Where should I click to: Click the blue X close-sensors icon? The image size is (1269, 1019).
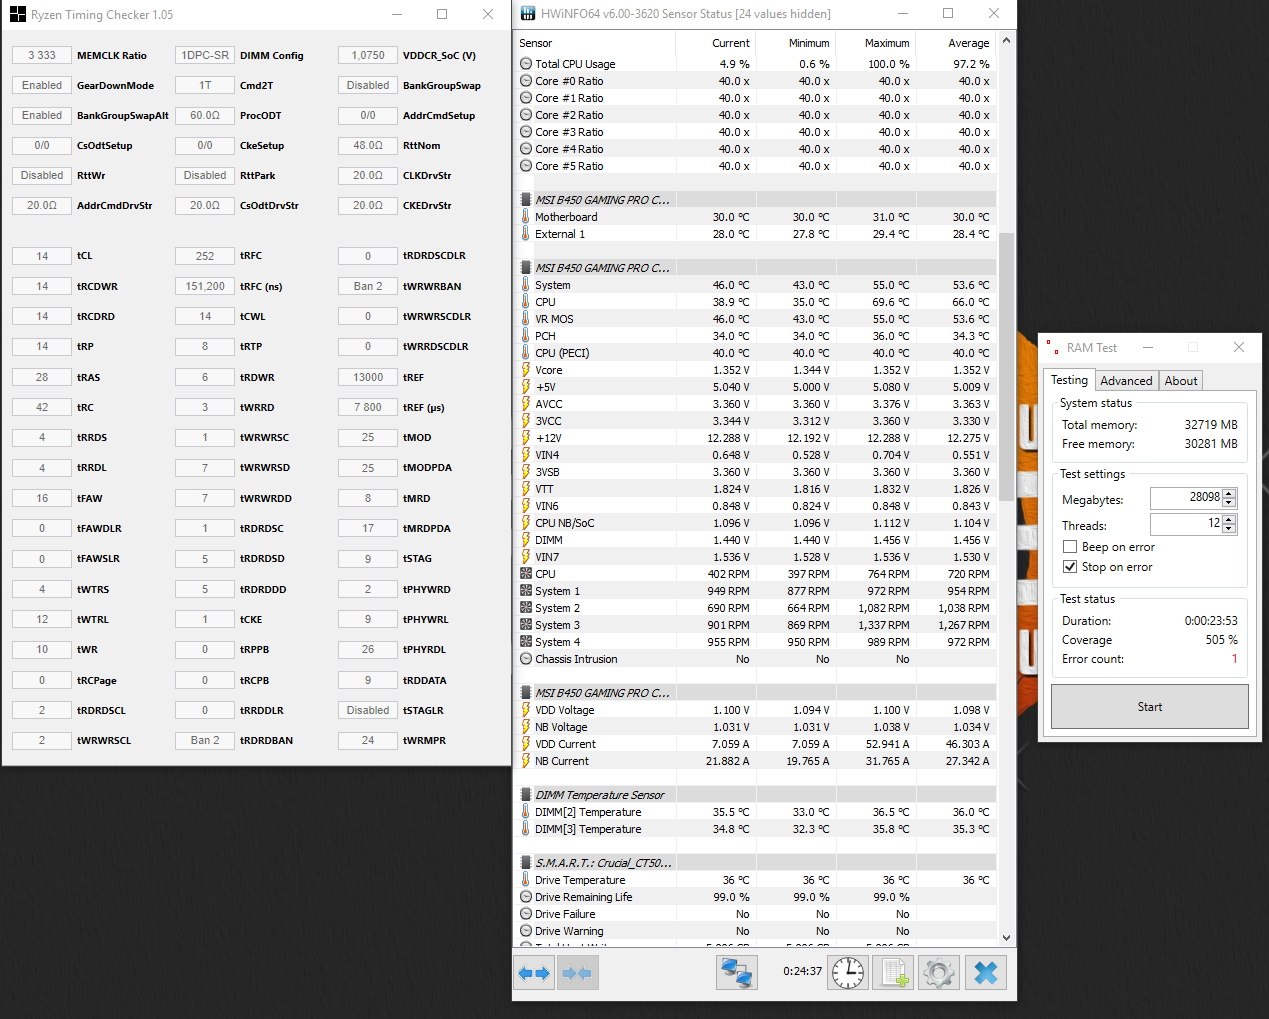(x=986, y=973)
